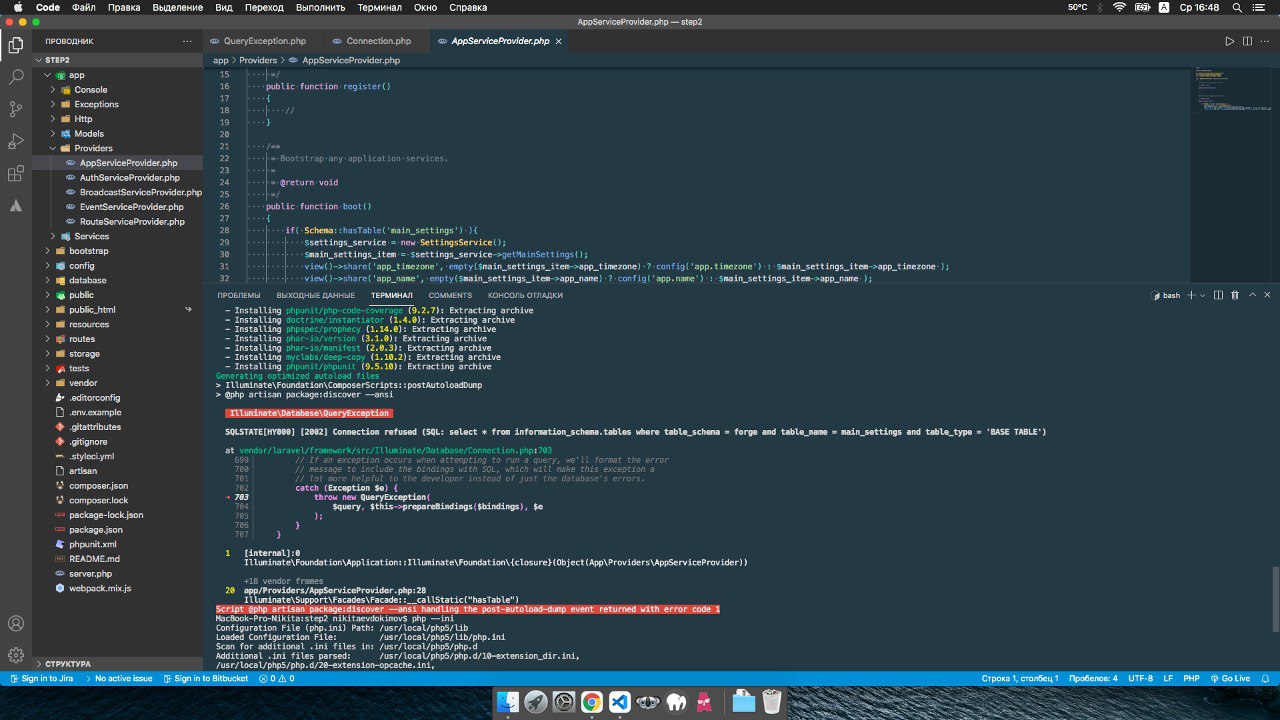Switch to the ПРОБЛЕМЫ panel tab
The image size is (1280, 720).
[239, 296]
